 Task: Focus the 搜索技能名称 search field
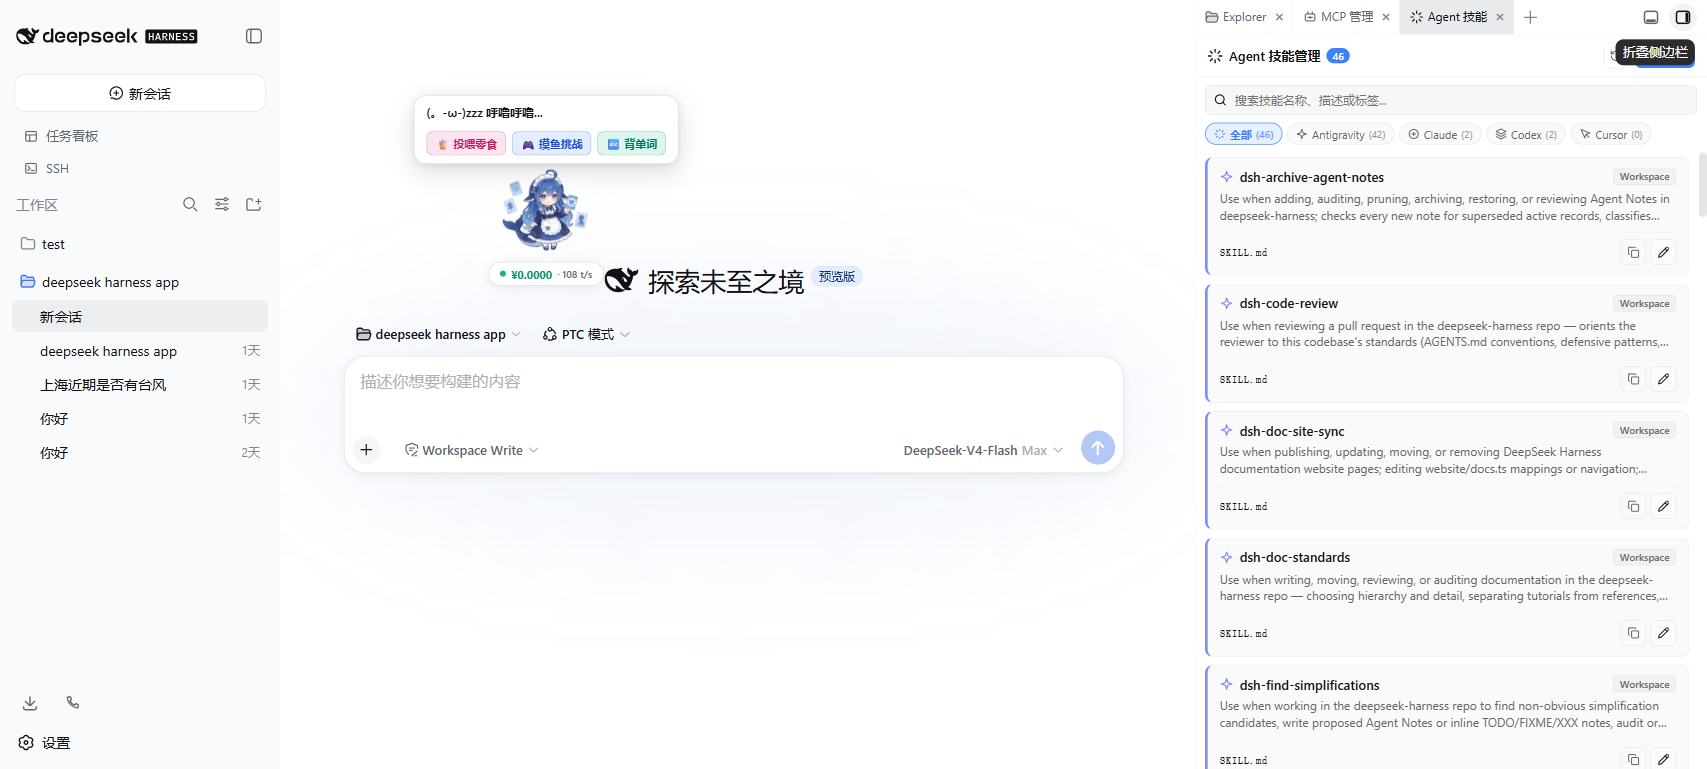1450,100
